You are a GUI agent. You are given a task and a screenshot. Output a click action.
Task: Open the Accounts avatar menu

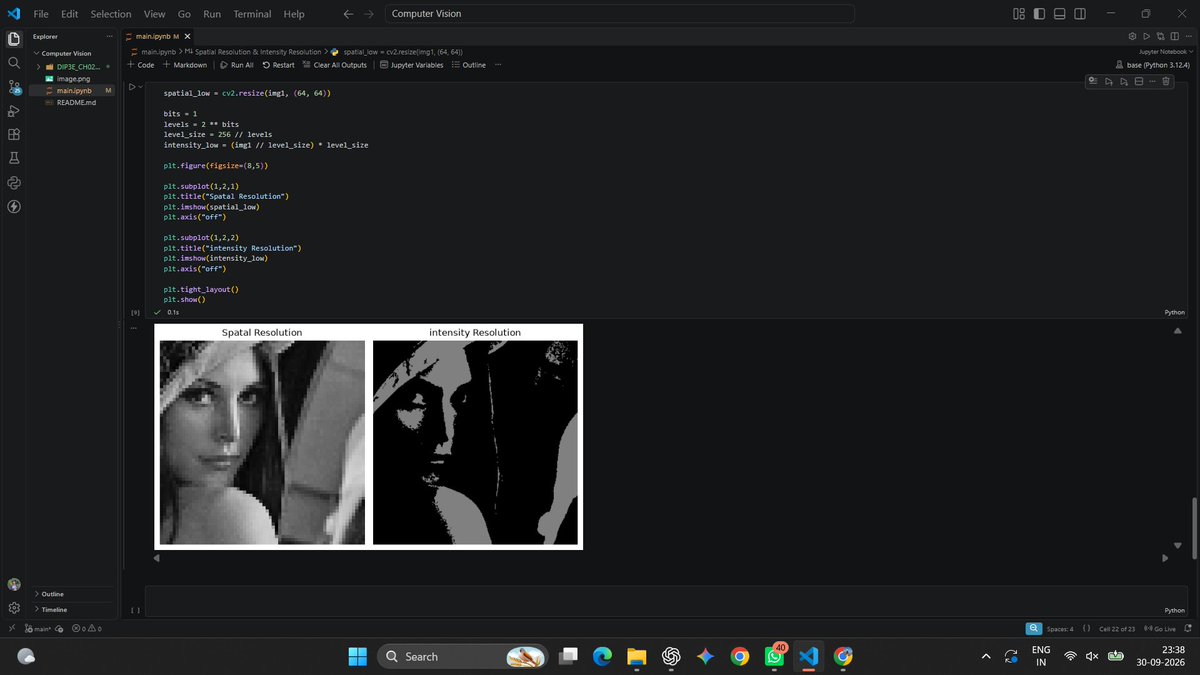[x=14, y=584]
